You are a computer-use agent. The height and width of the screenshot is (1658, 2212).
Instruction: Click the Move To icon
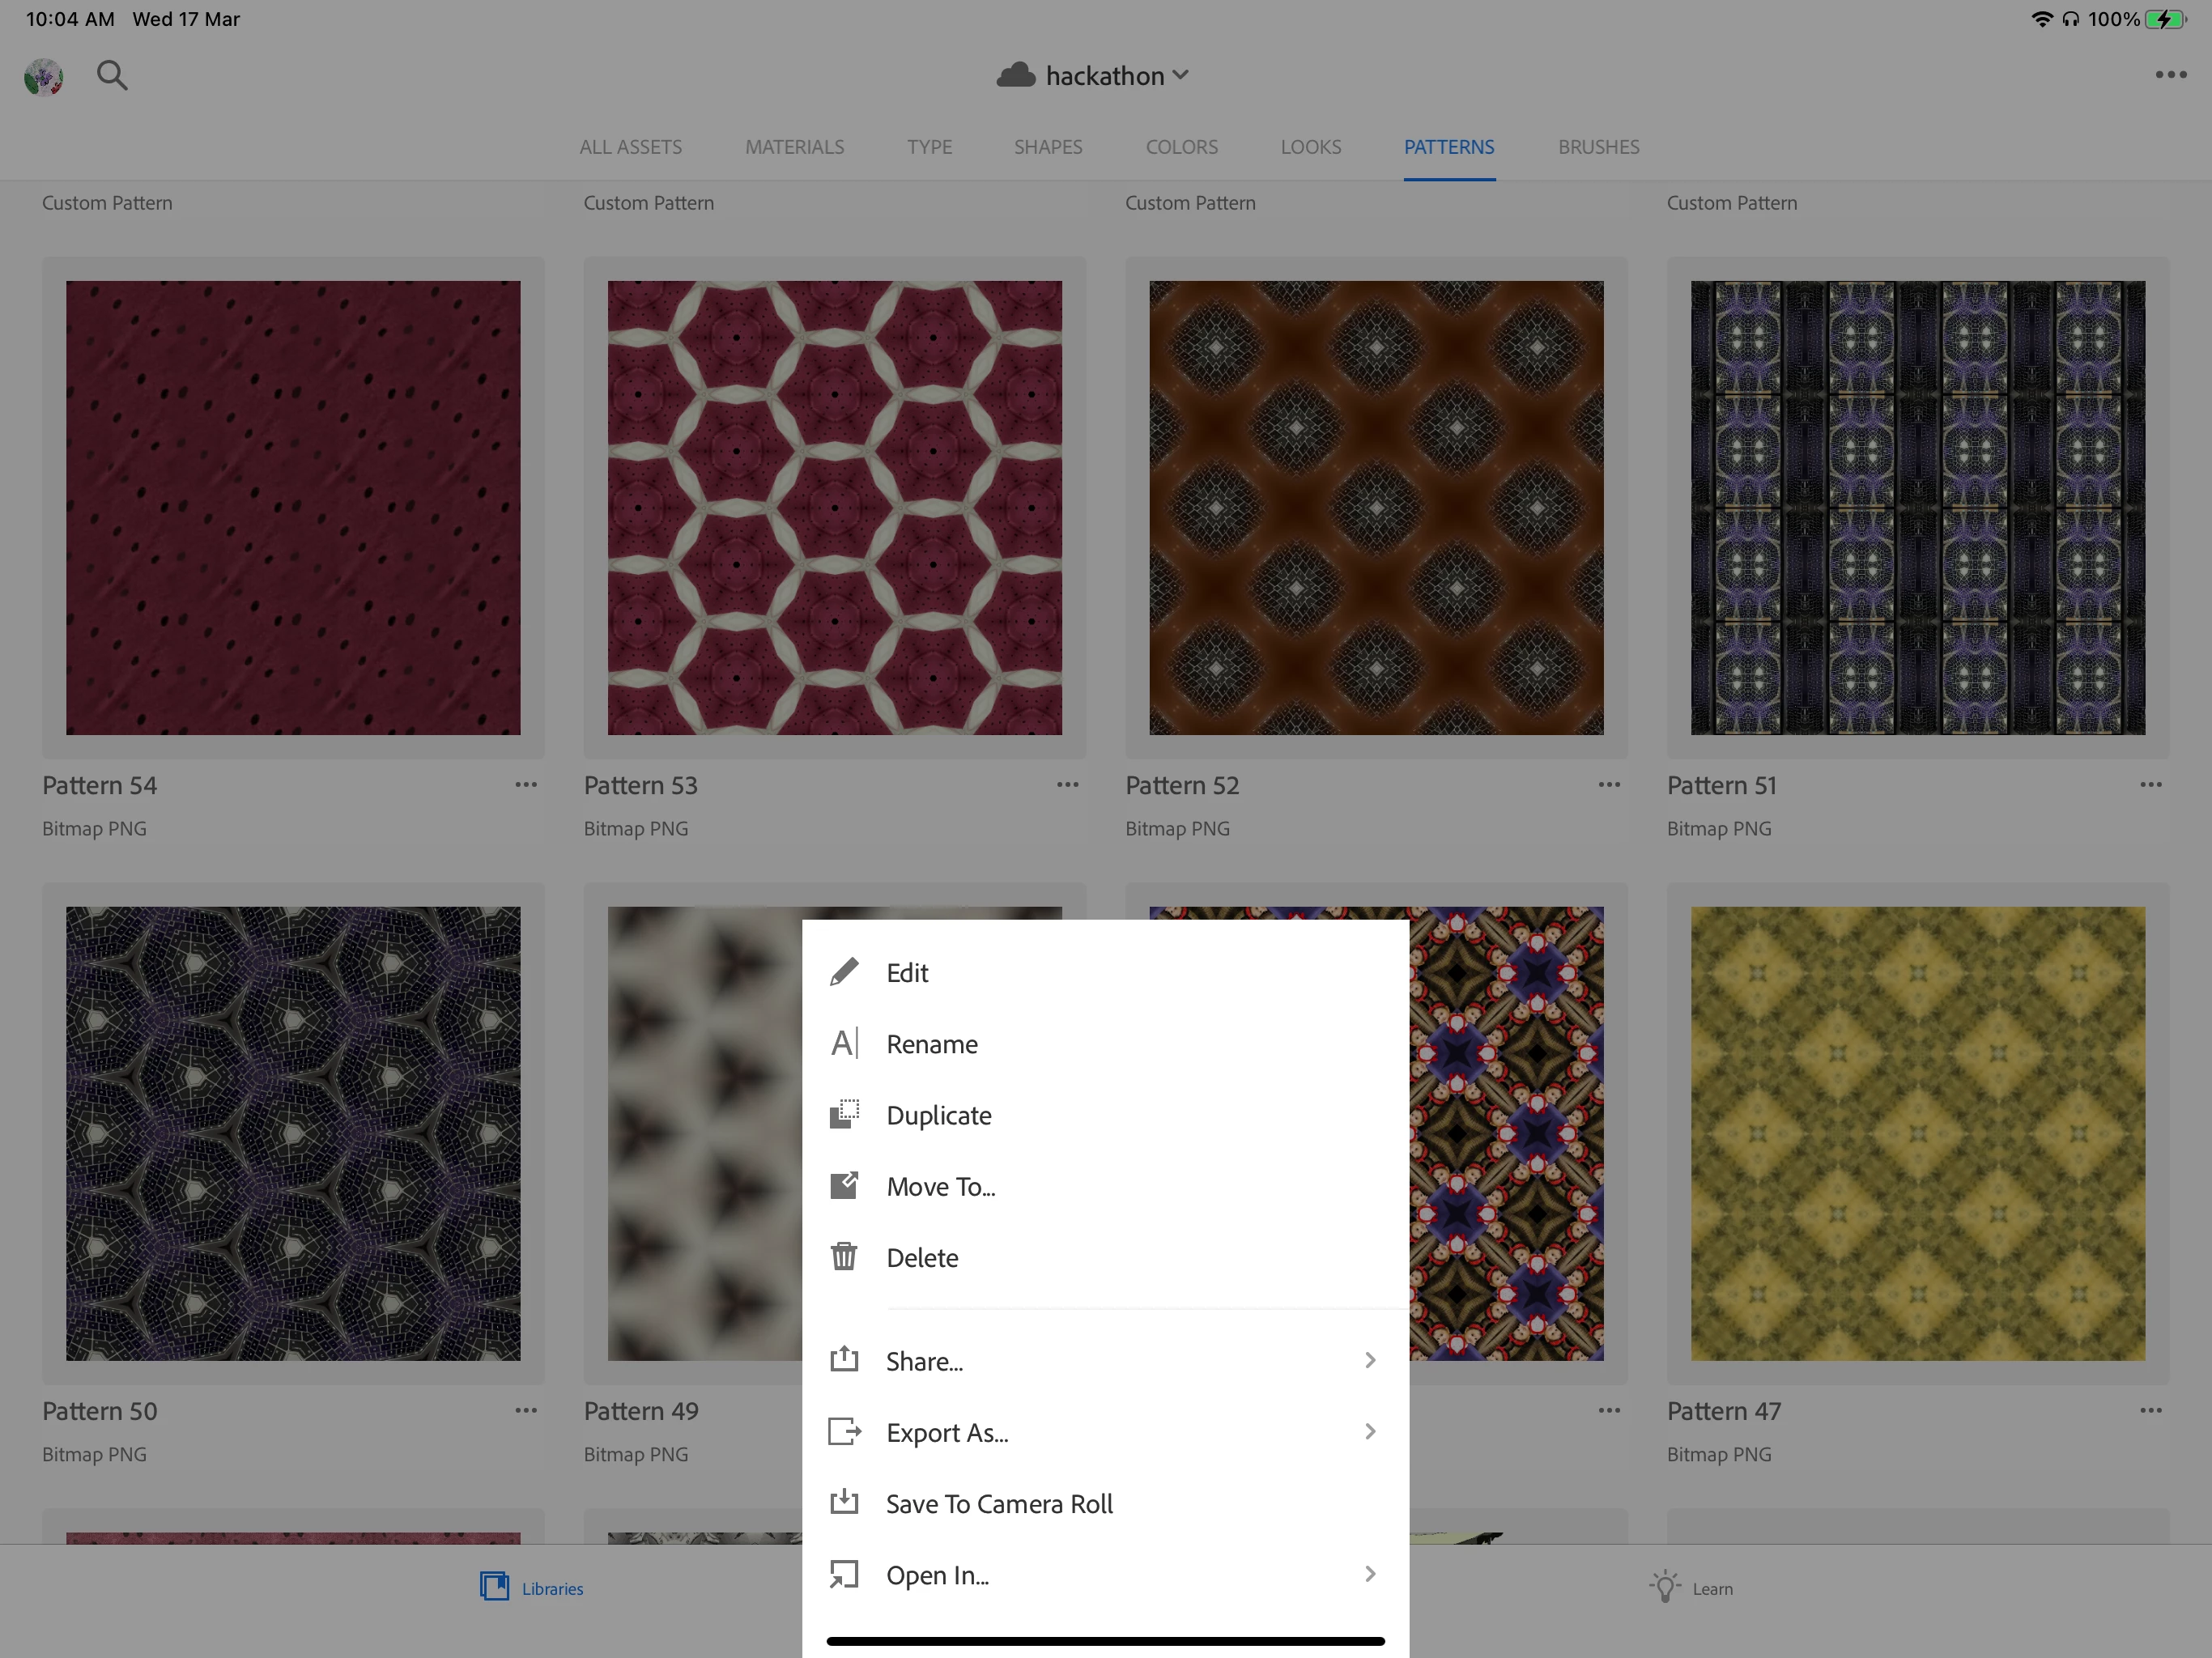click(x=844, y=1186)
